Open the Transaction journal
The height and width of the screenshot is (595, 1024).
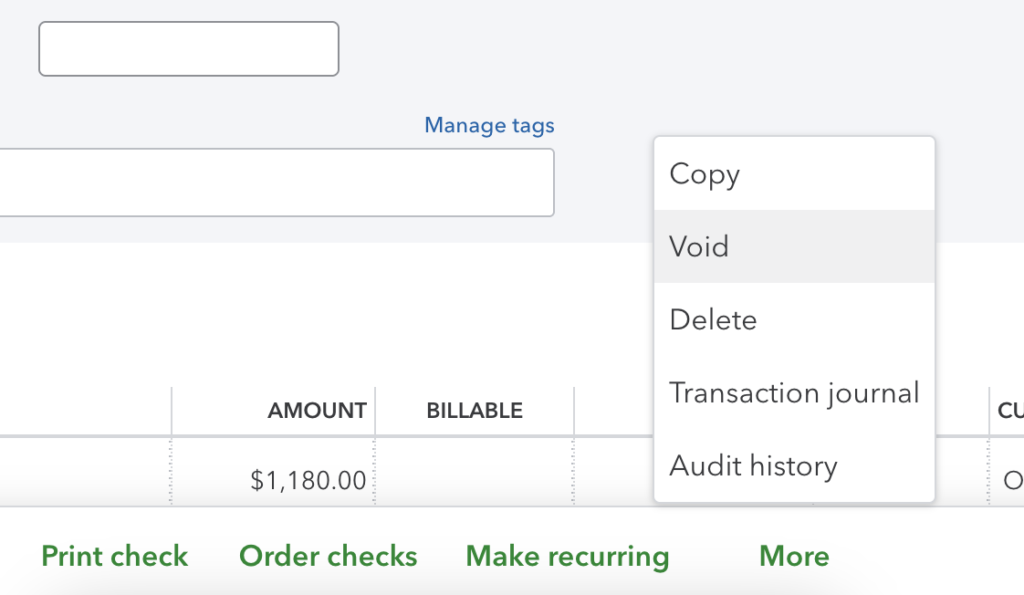[x=793, y=392]
